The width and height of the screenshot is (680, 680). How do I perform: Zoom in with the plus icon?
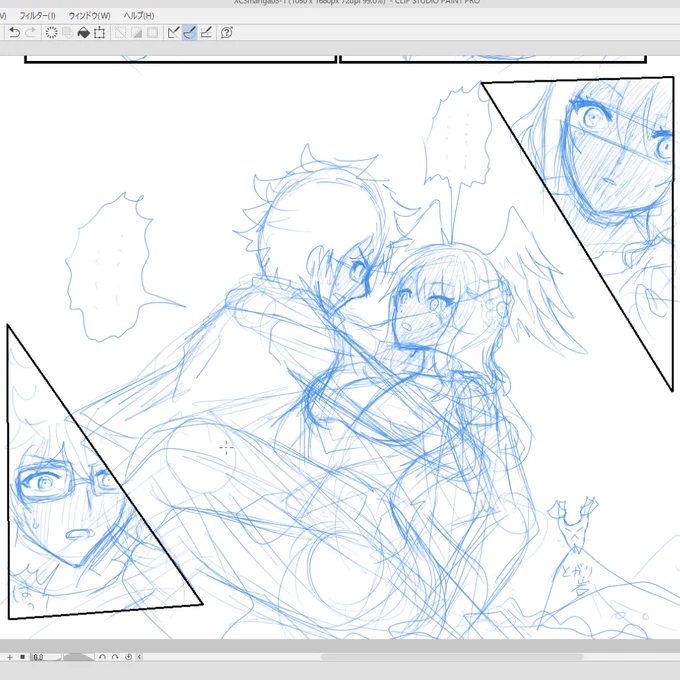10,657
